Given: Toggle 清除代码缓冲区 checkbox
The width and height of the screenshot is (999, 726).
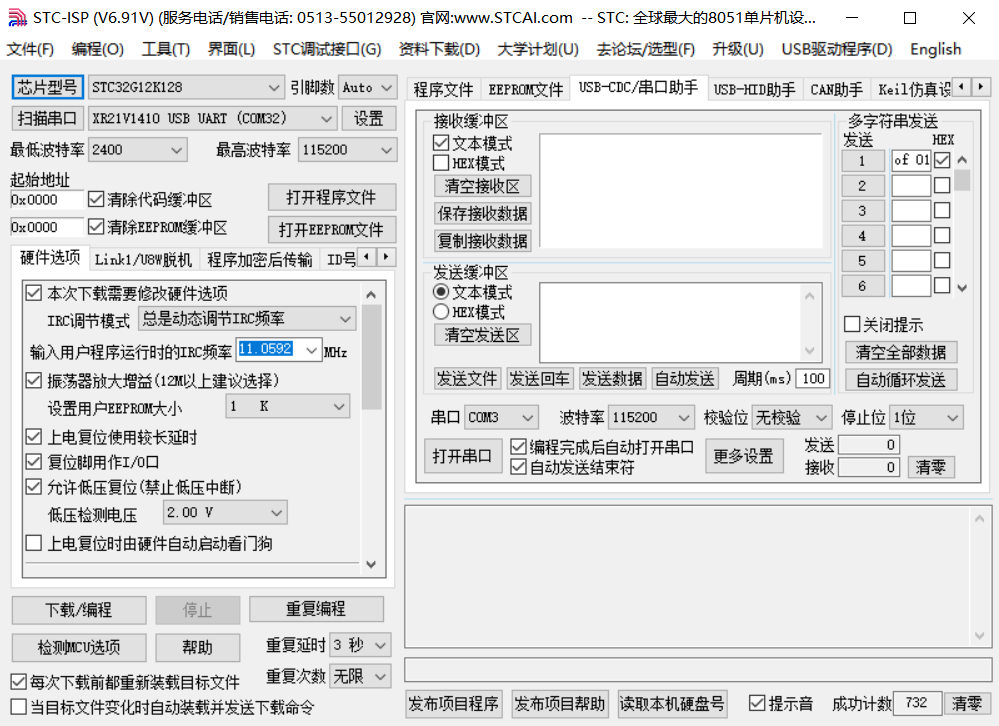Looking at the screenshot, I should click(96, 199).
